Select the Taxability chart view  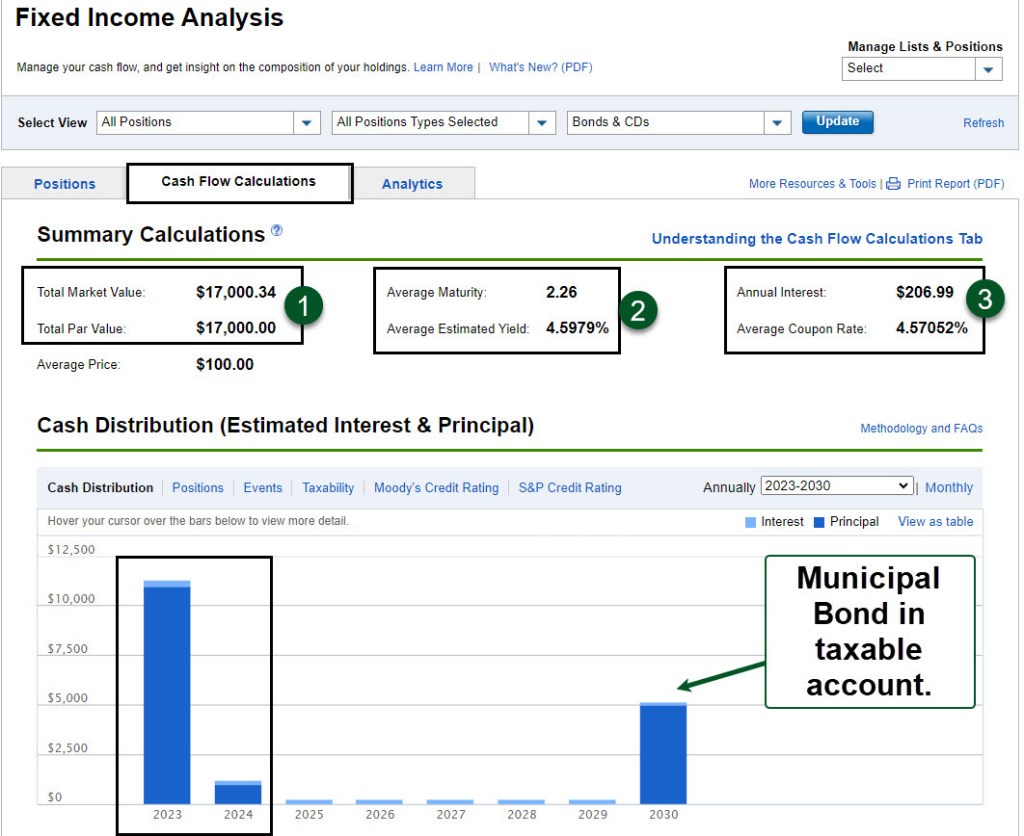(x=328, y=488)
